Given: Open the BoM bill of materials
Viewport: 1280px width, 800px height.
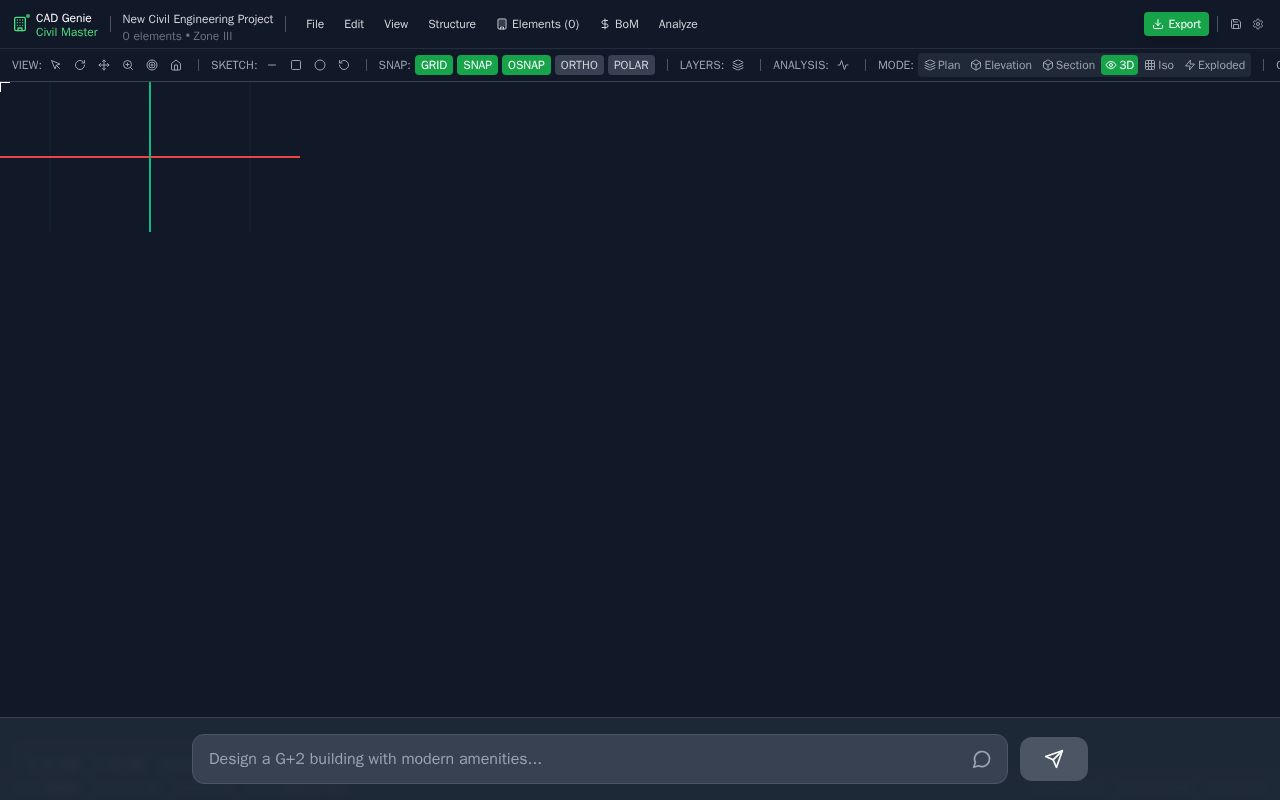Looking at the screenshot, I should pos(619,24).
